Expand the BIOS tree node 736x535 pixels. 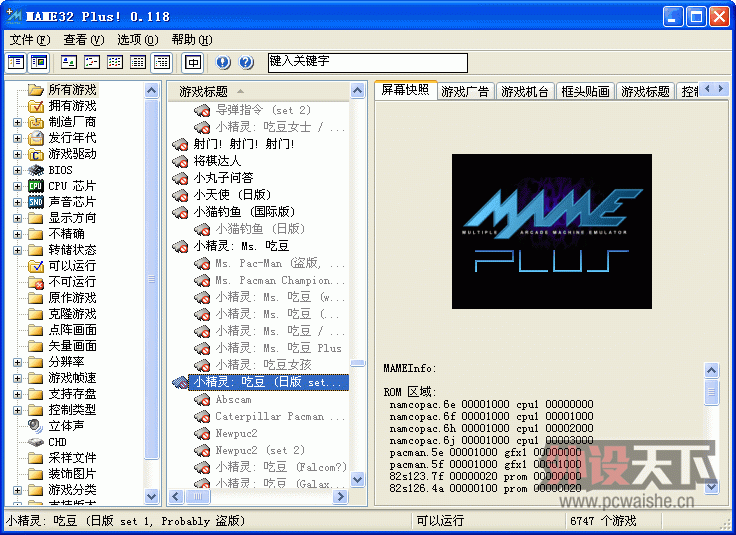coord(17,170)
